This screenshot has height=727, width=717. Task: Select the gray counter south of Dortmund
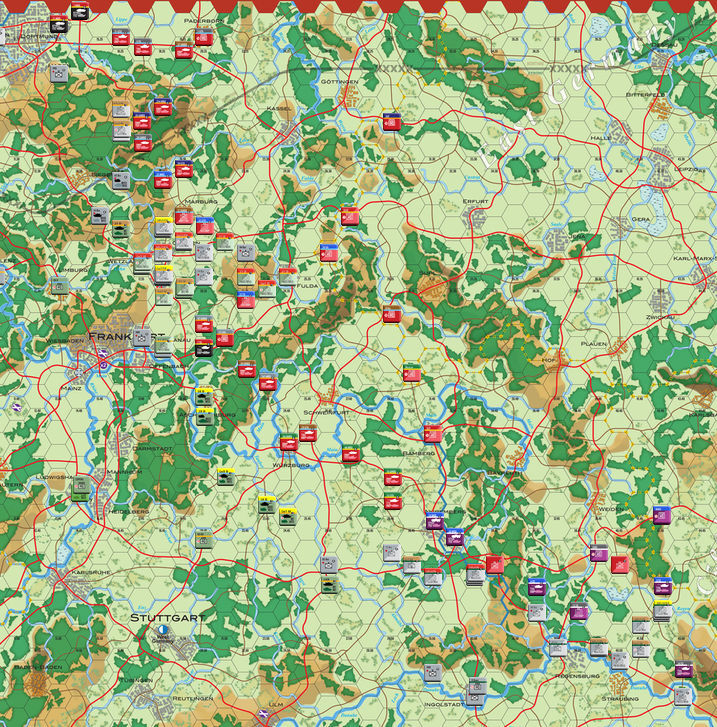click(59, 73)
